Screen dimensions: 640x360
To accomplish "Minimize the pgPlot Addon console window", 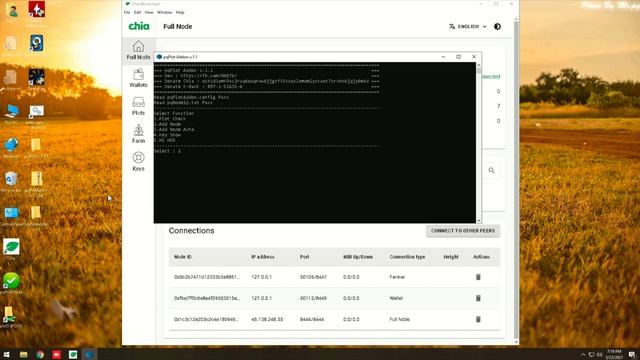I will pyautogui.click(x=443, y=57).
